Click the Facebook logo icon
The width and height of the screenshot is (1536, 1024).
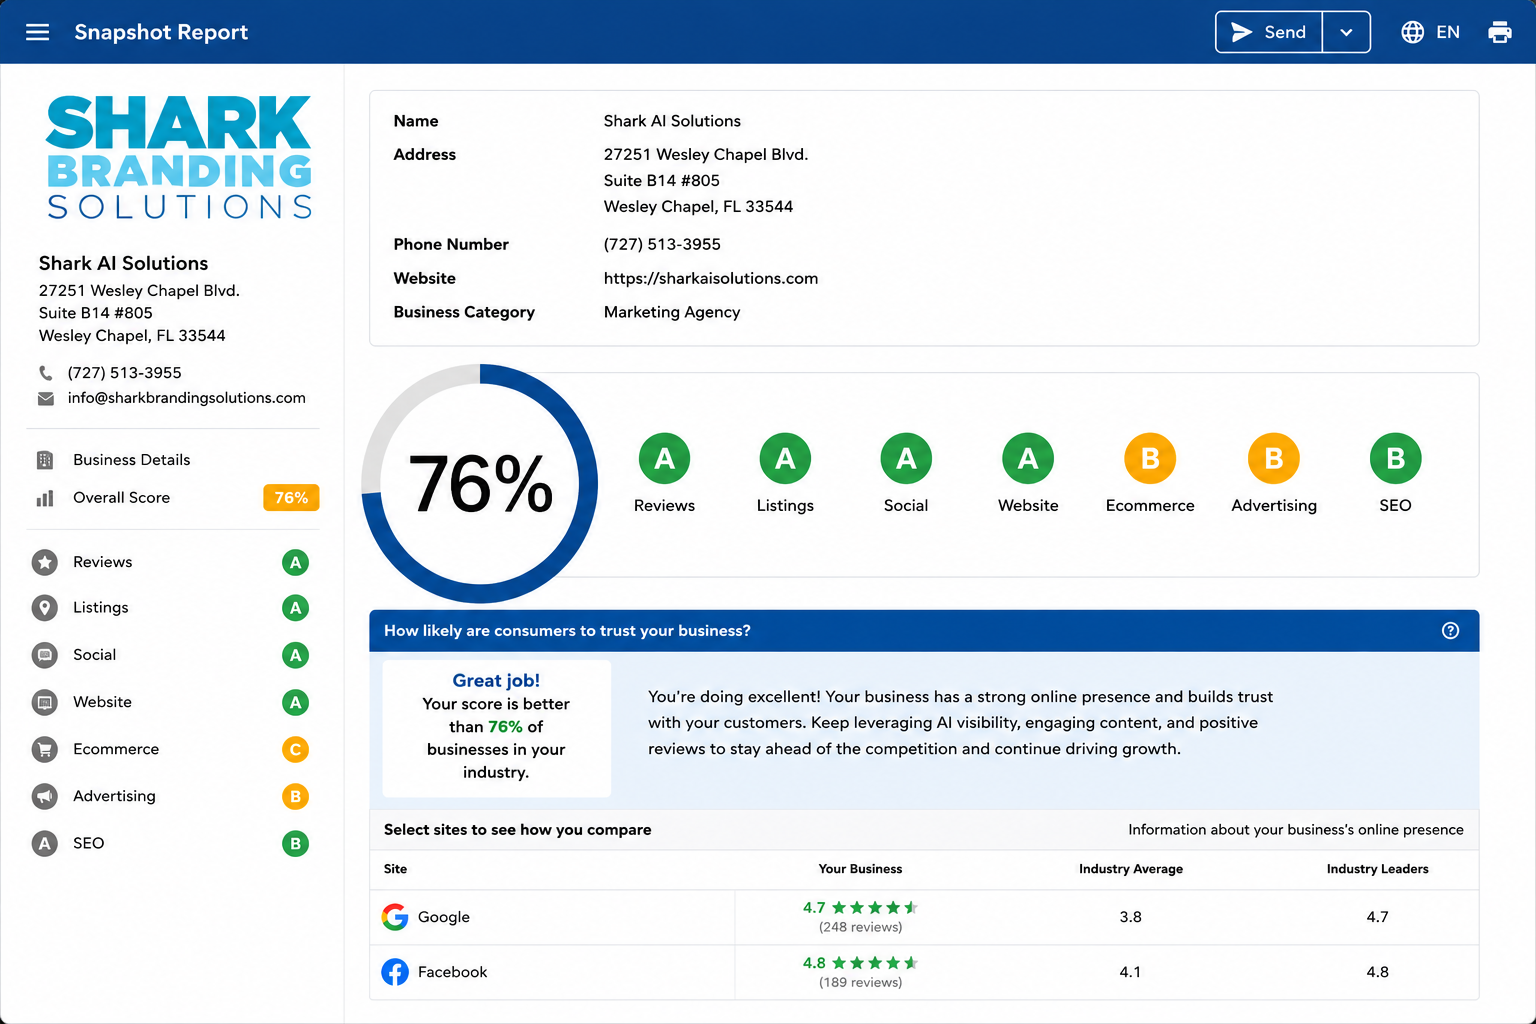point(395,972)
